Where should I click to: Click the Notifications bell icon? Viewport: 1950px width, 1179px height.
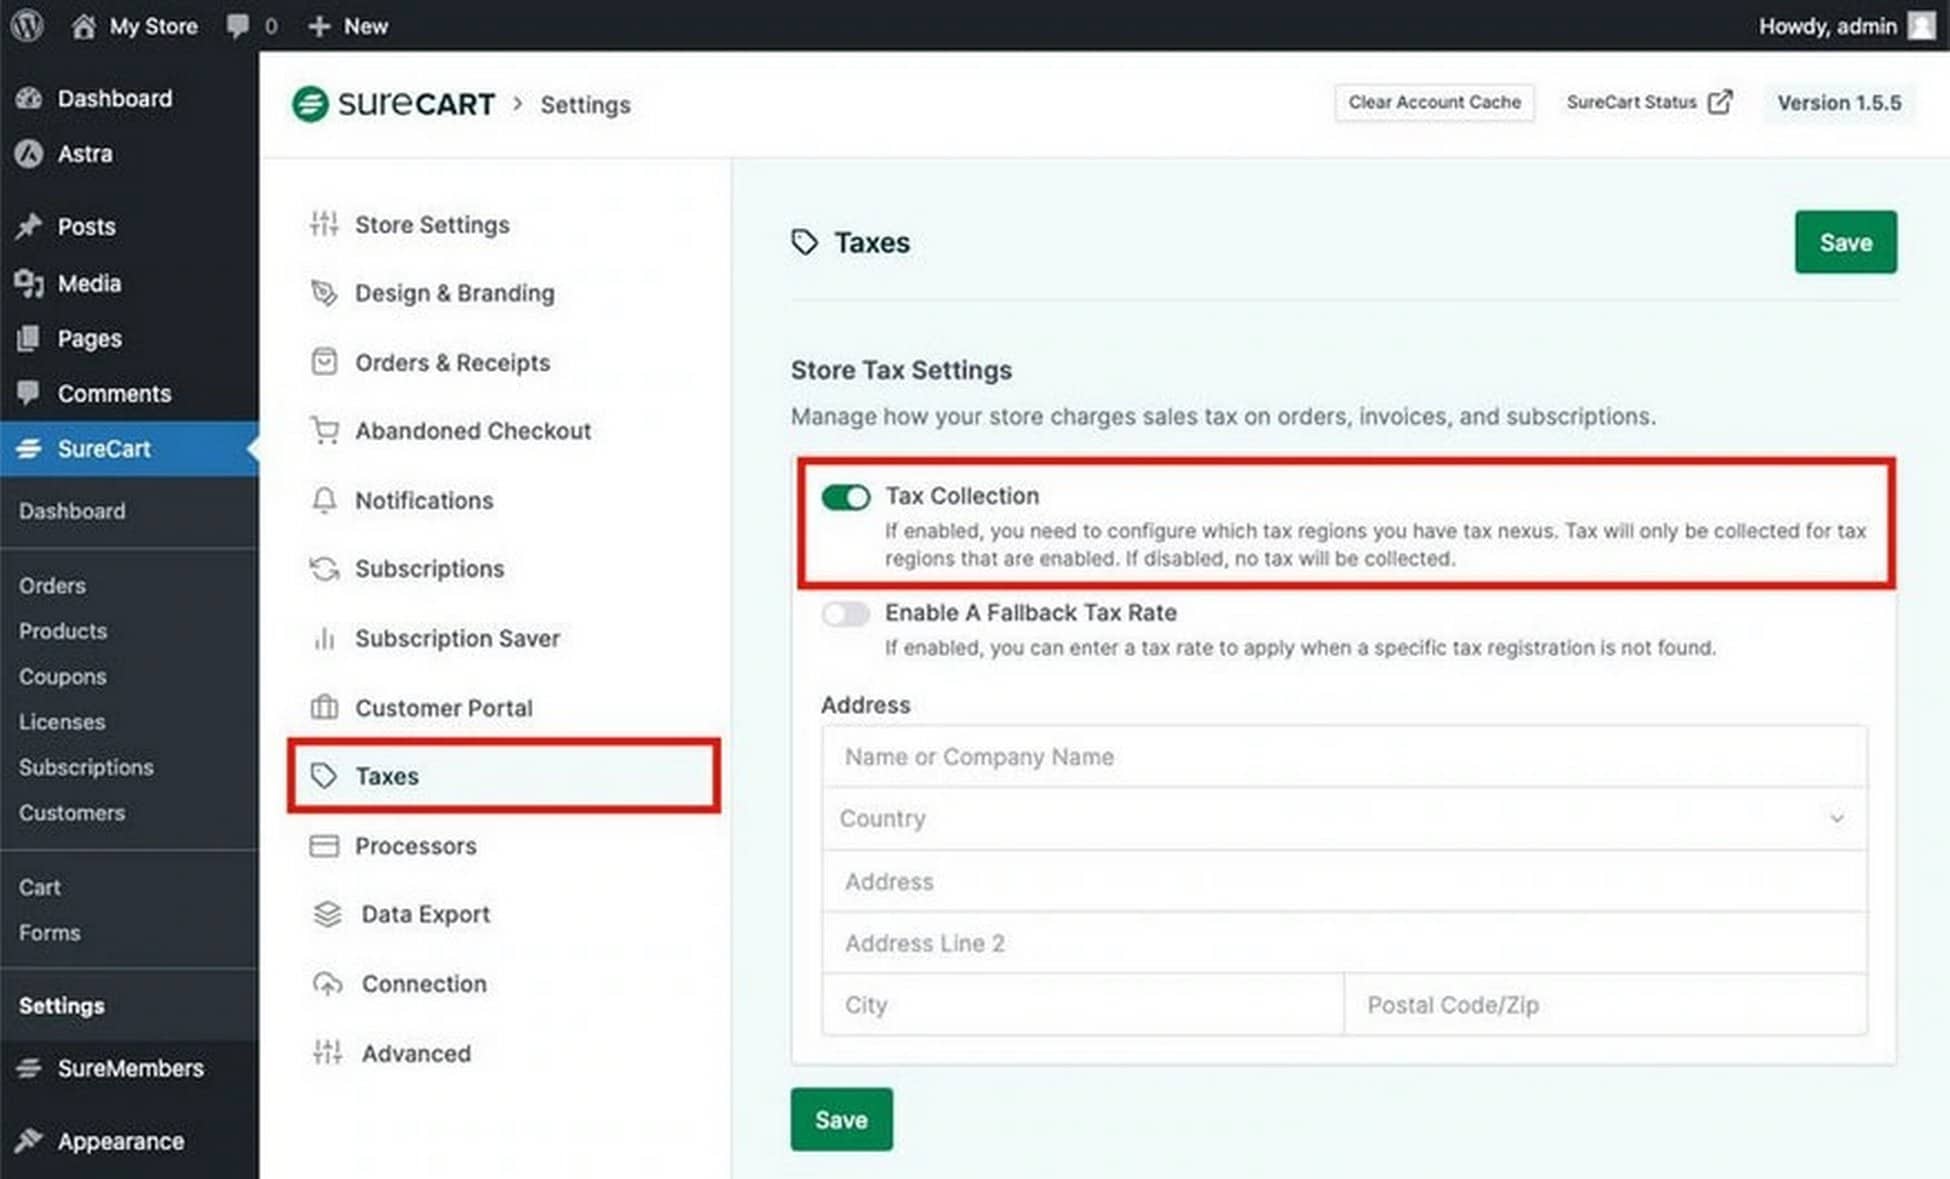pos(323,499)
